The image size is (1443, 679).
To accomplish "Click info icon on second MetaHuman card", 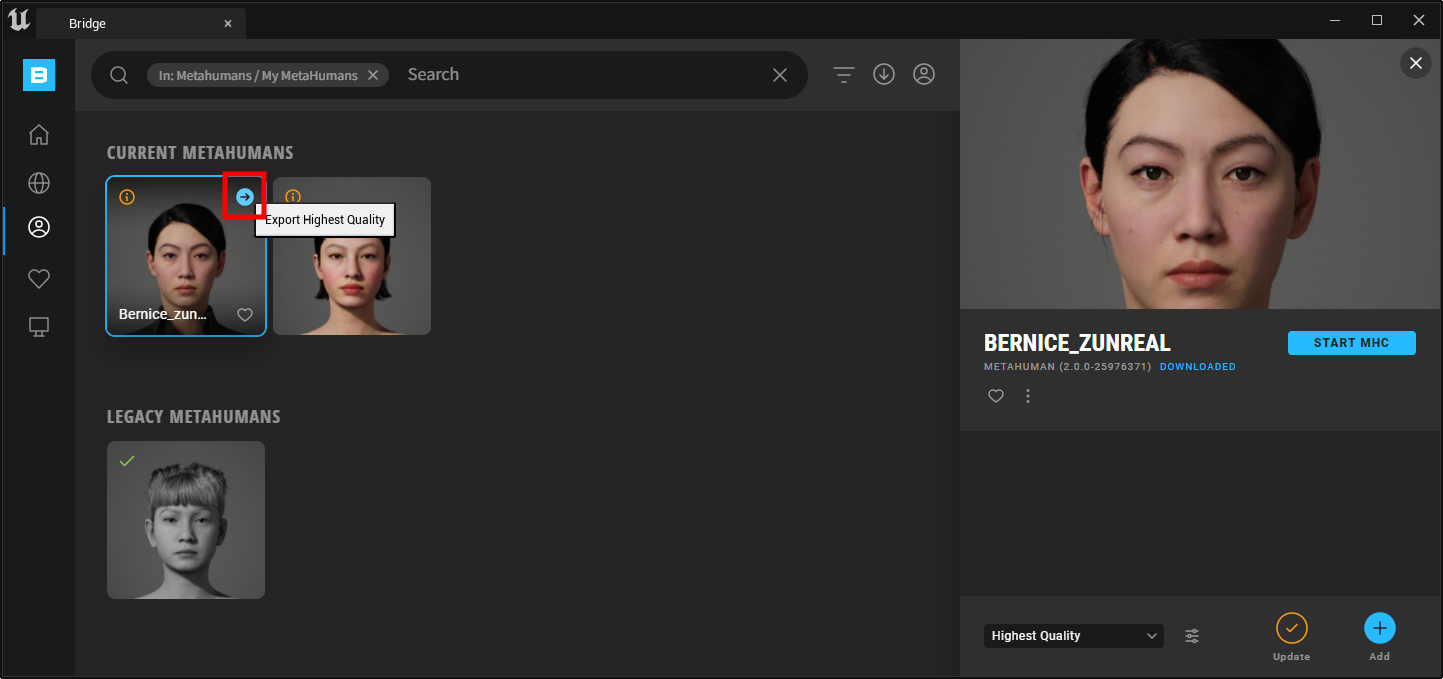I will click(293, 197).
